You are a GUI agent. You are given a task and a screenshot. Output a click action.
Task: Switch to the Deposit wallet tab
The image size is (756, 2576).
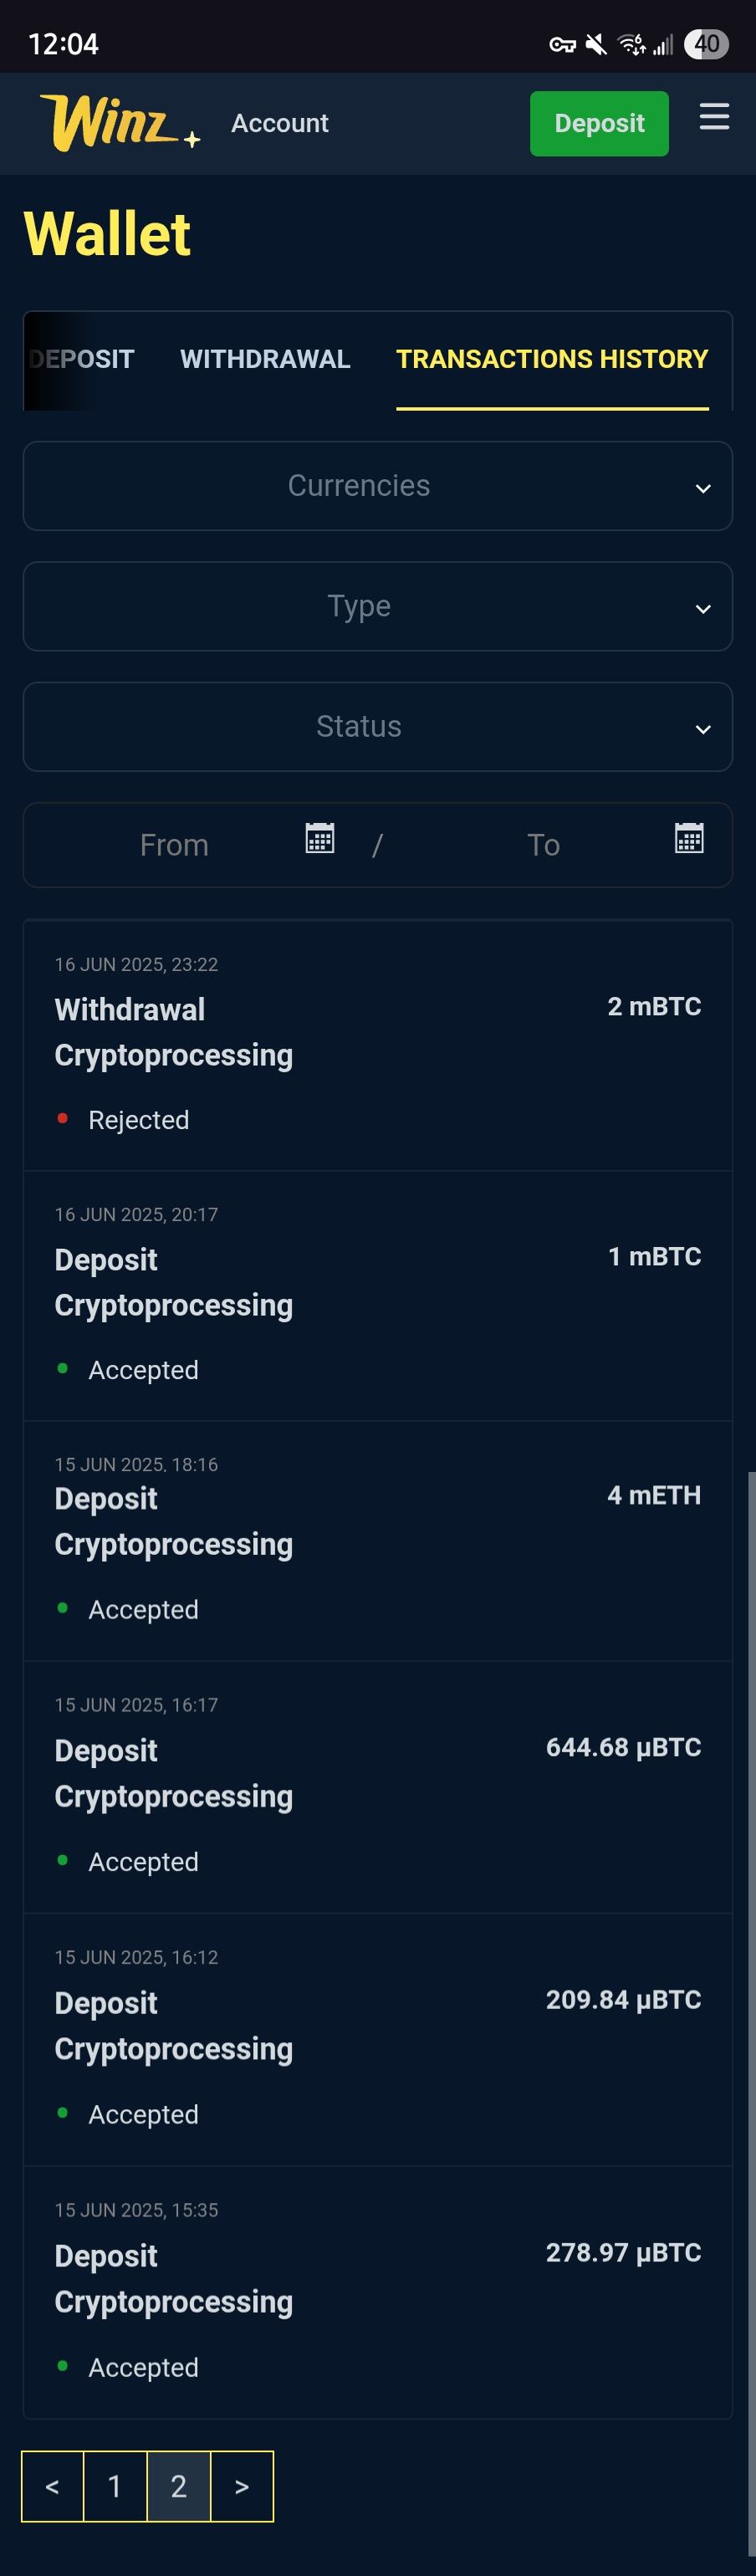(x=82, y=359)
